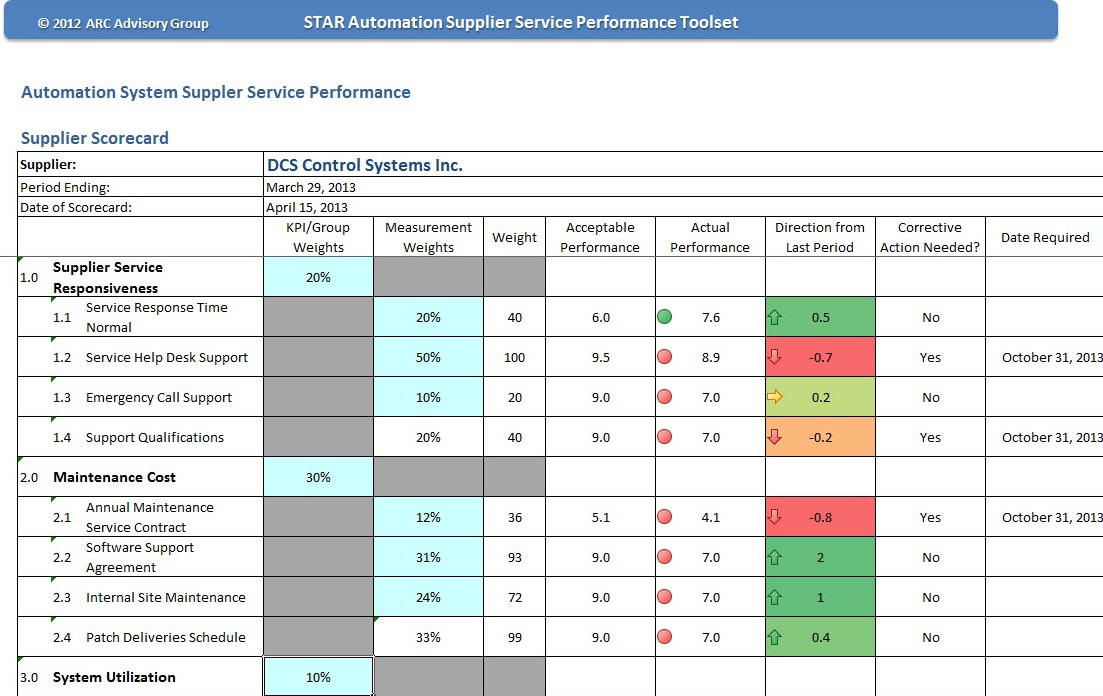Click the red down arrow in Service Help Desk Support row
This screenshot has width=1103, height=696.
[x=773, y=357]
